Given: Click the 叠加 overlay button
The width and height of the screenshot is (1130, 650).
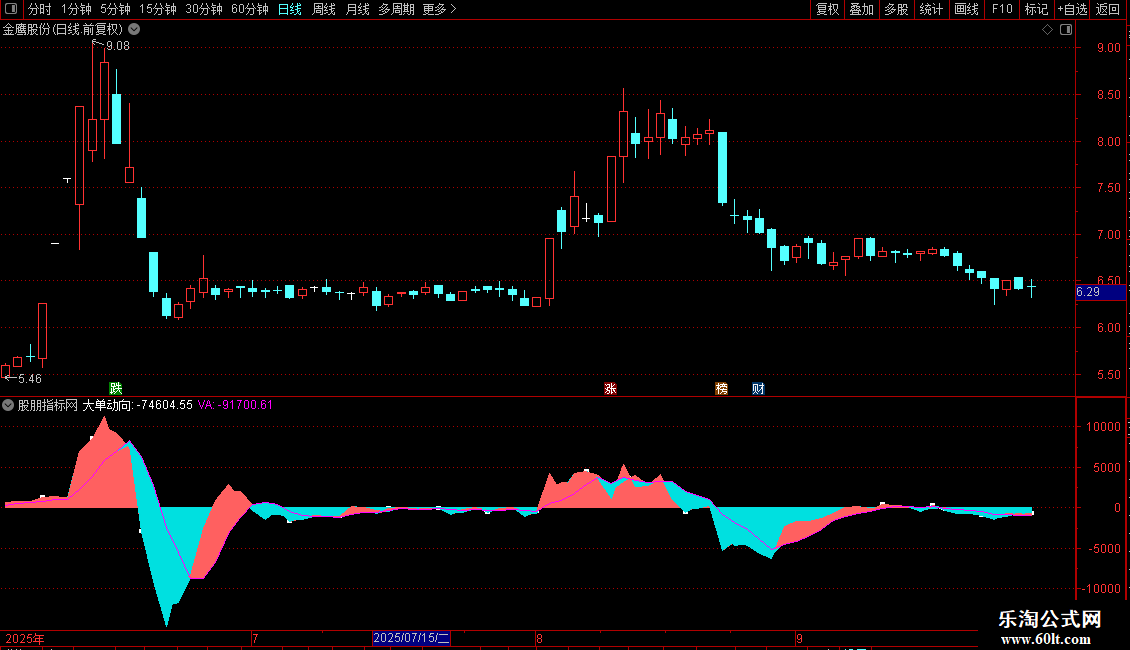Looking at the screenshot, I should (861, 9).
